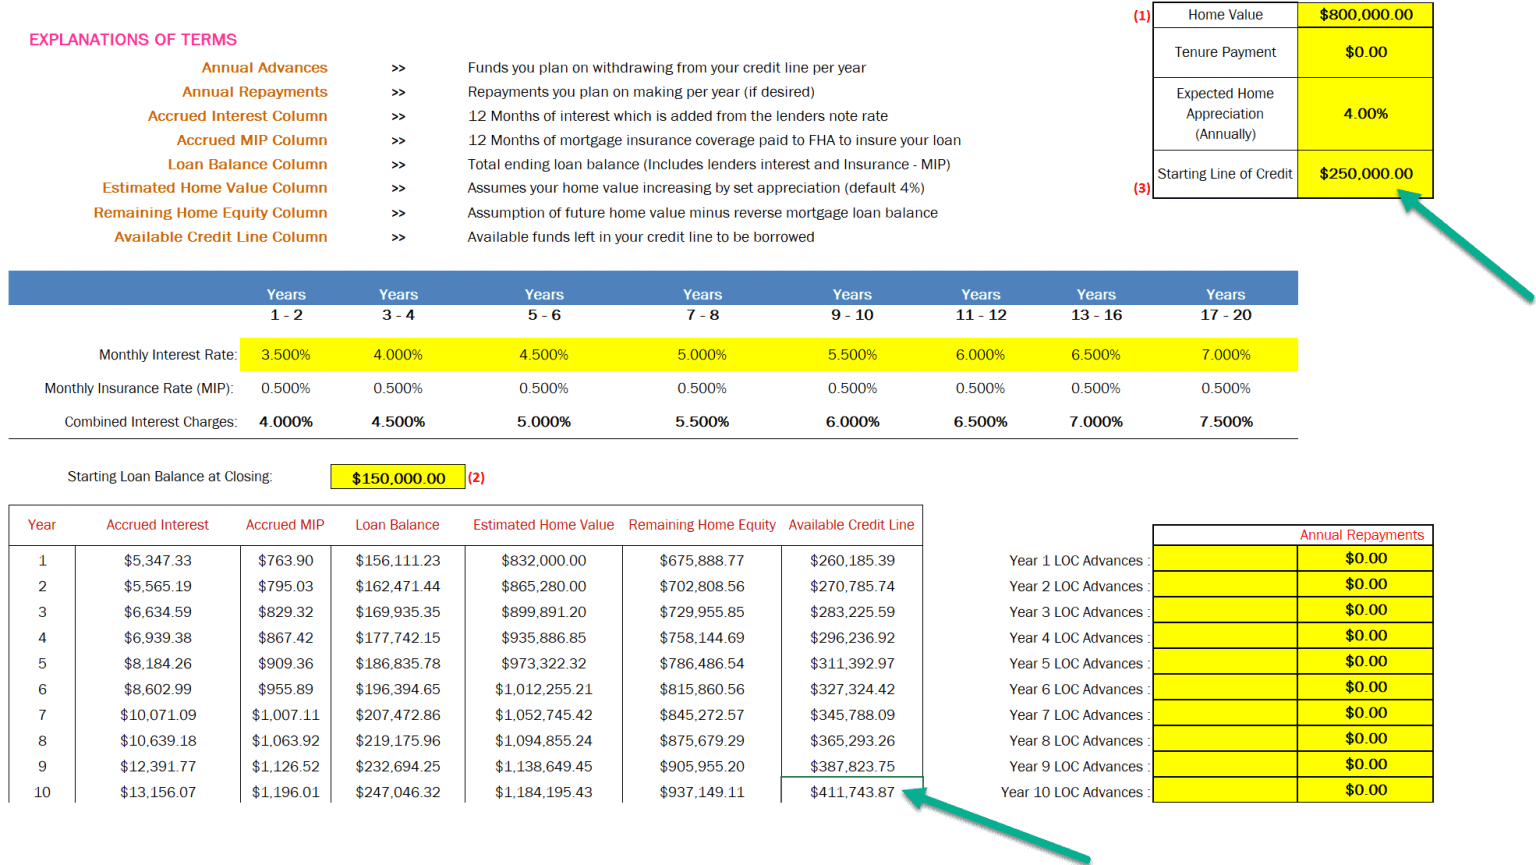Select the Tenure Payment yellow cell
This screenshot has width=1536, height=865.
1365,52
